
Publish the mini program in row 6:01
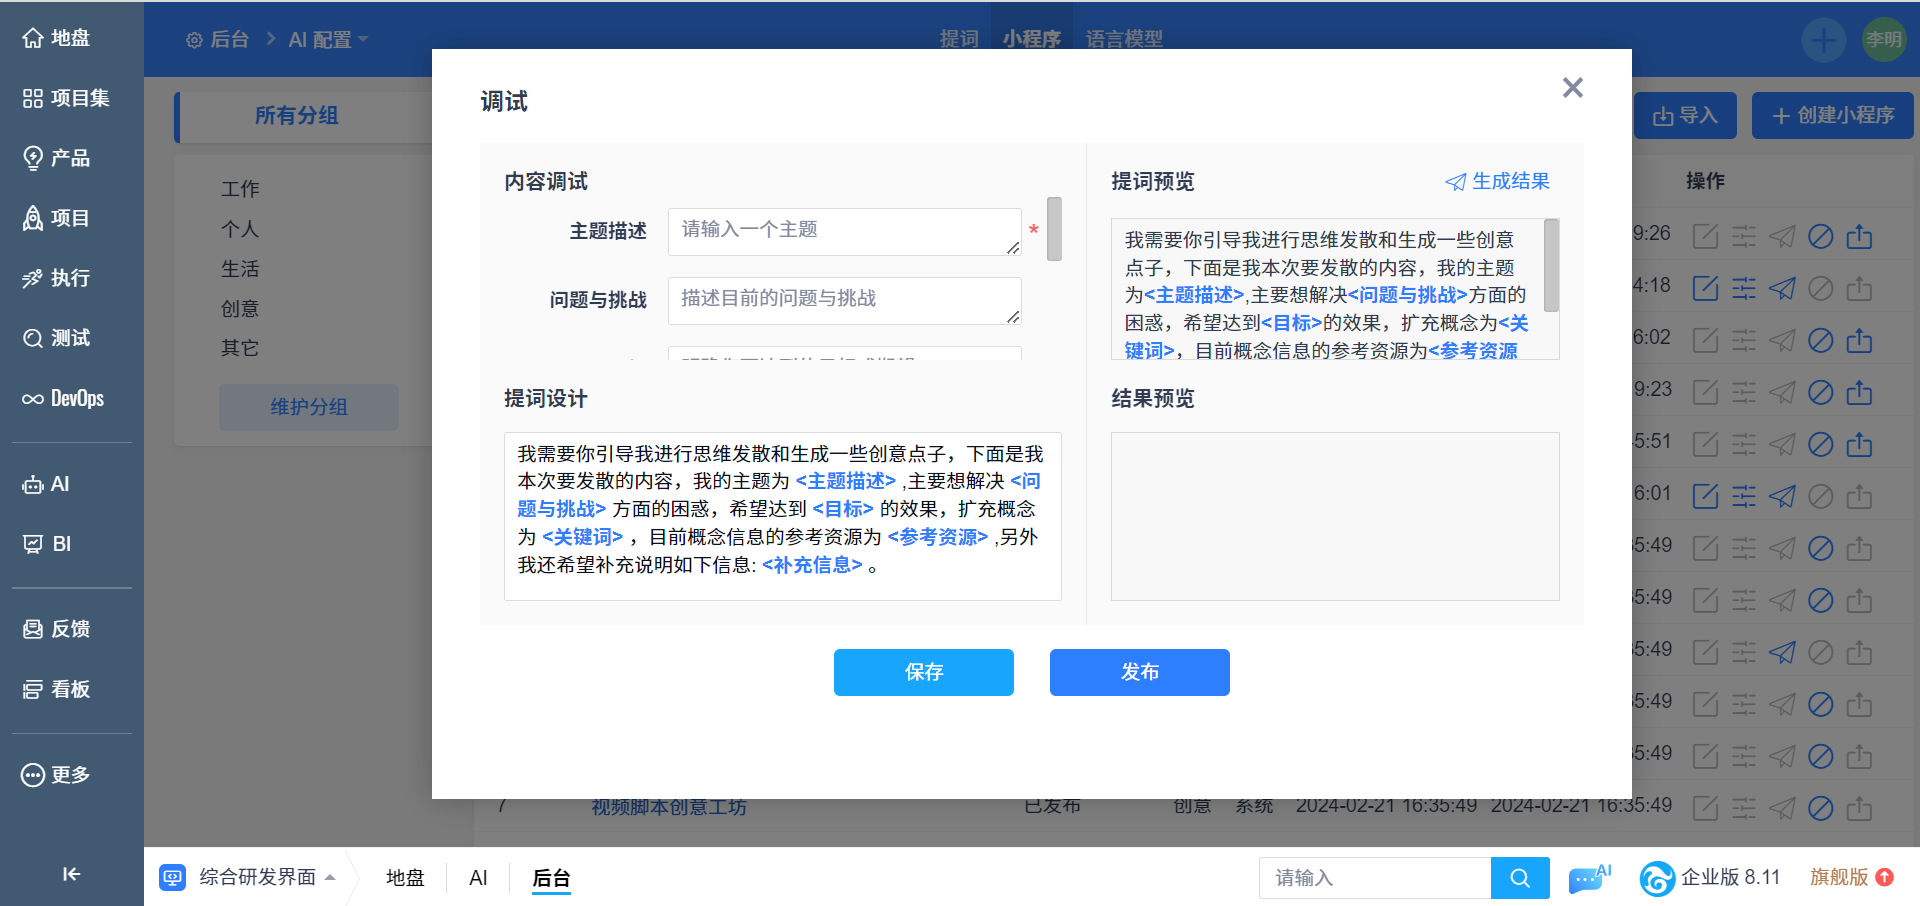coord(1782,496)
